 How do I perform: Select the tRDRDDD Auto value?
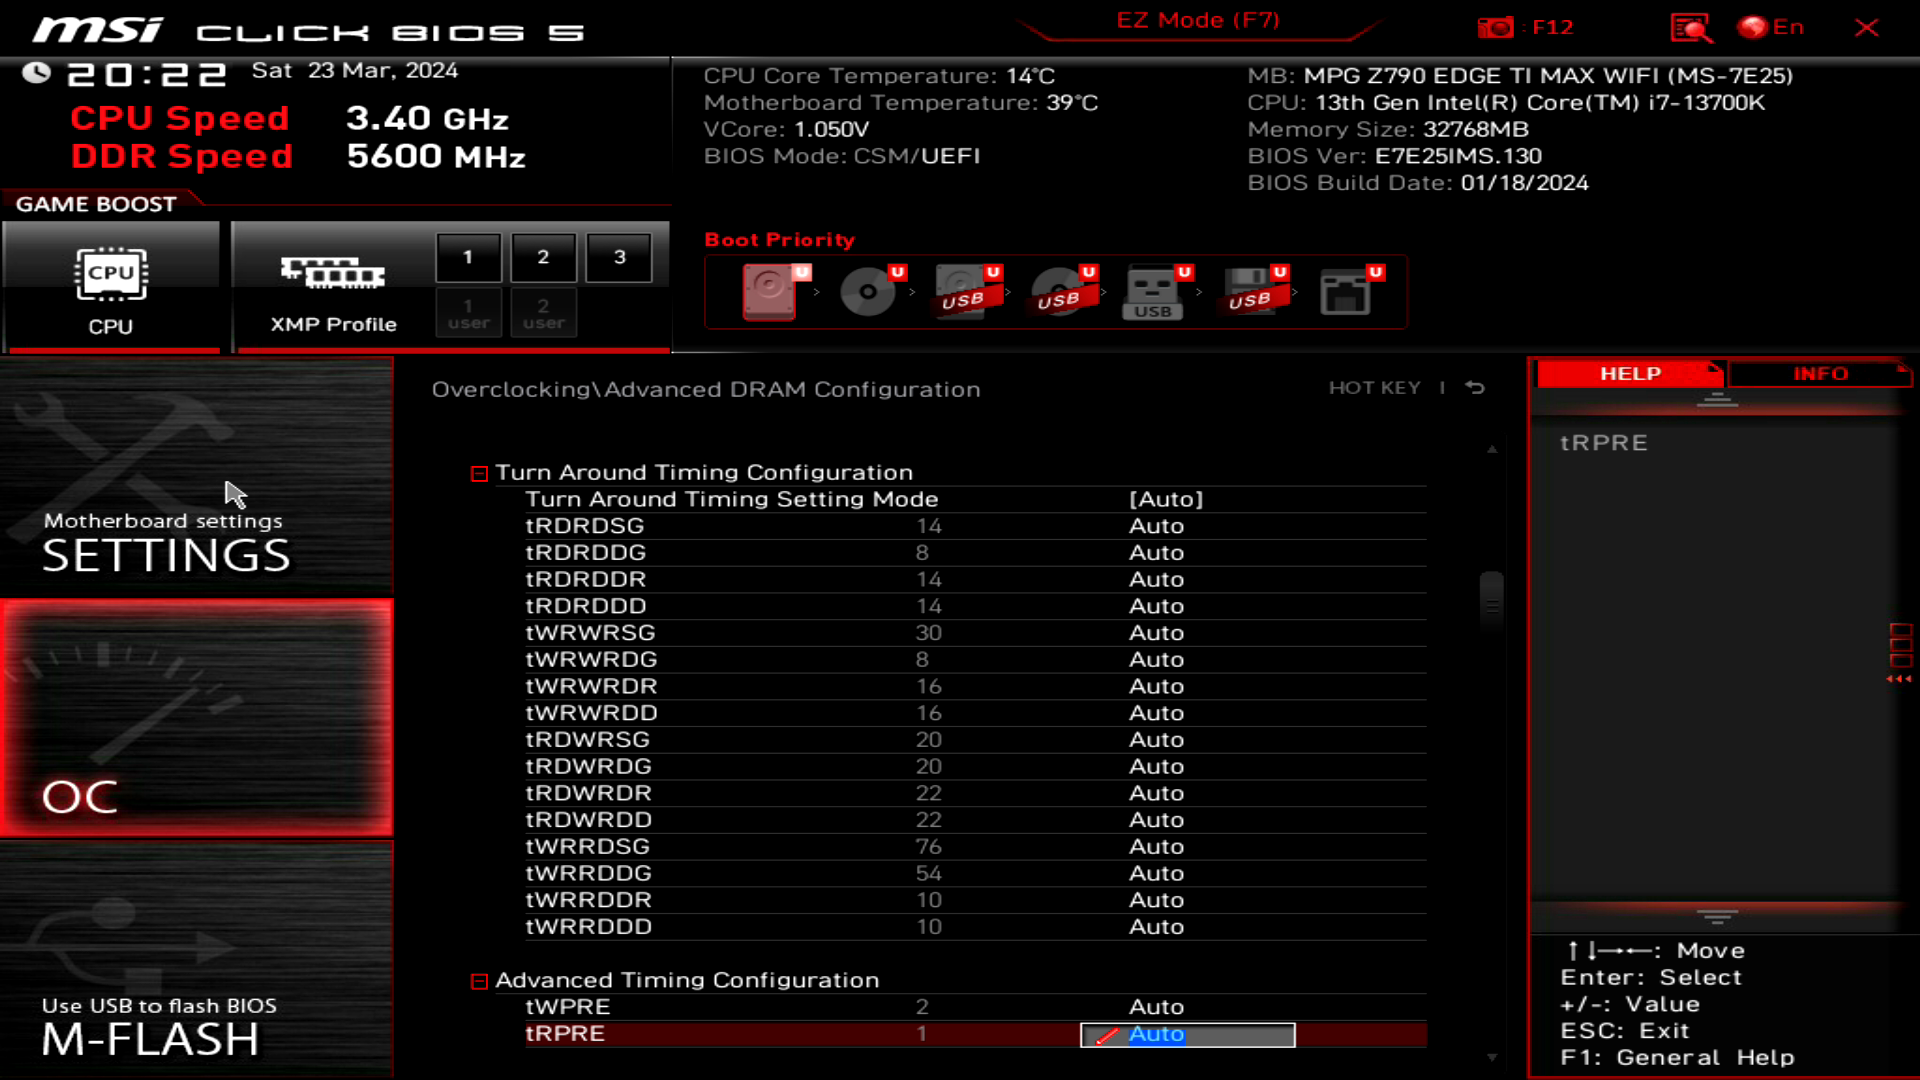click(x=1156, y=606)
